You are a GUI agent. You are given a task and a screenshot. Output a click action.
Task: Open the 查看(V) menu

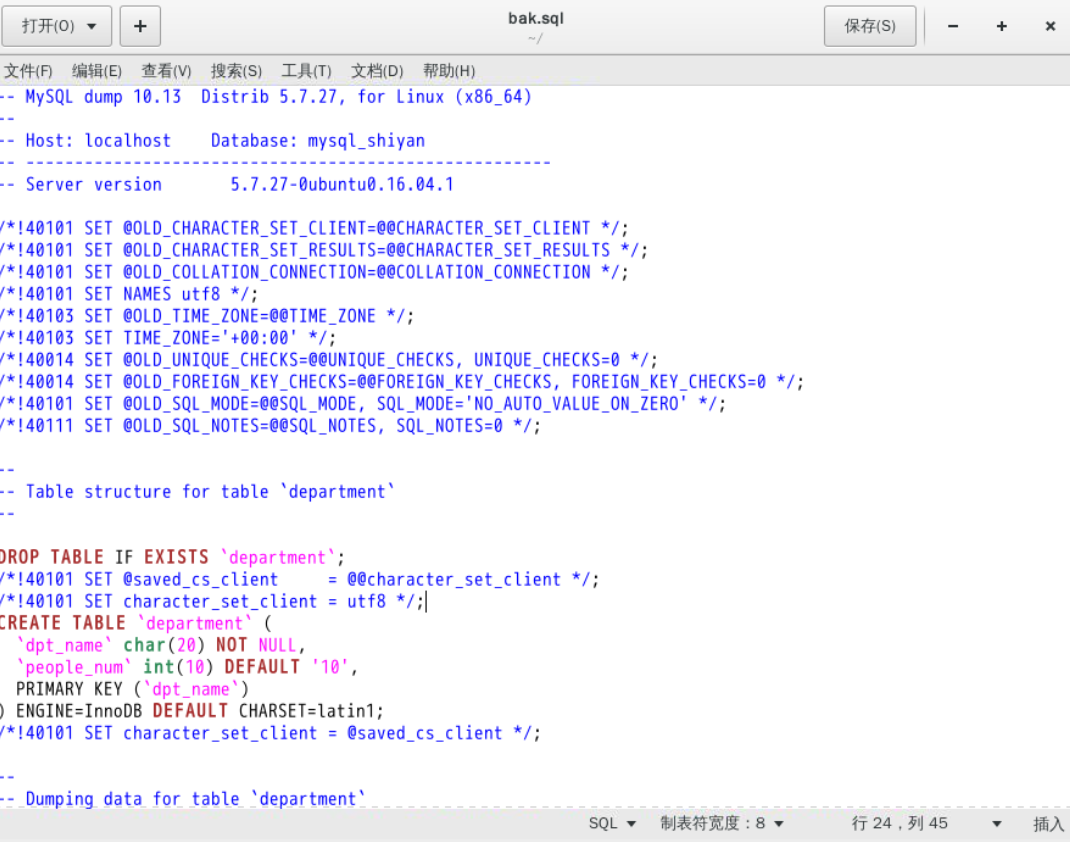click(167, 71)
